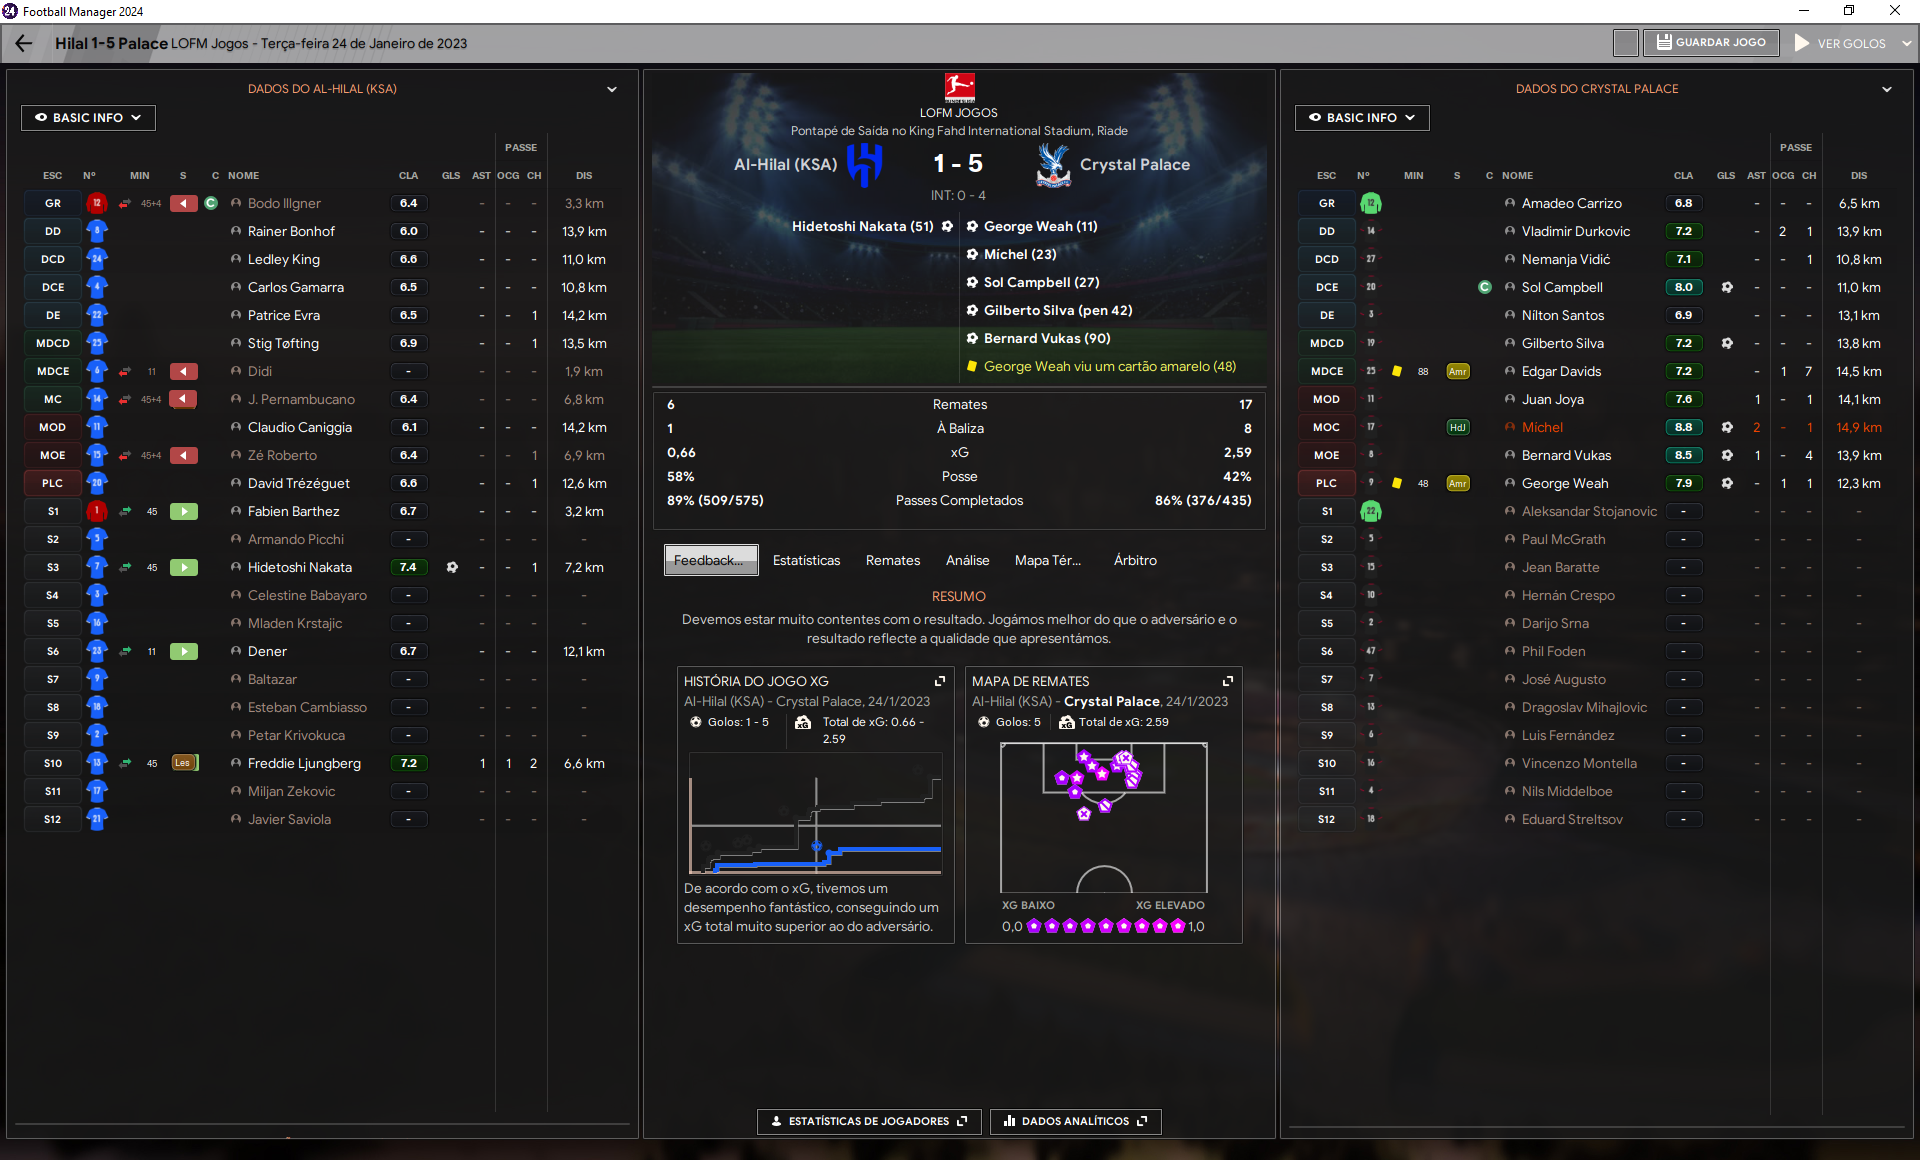
Task: Open Al-Hilal Basic Info view selector
Action: (x=88, y=117)
